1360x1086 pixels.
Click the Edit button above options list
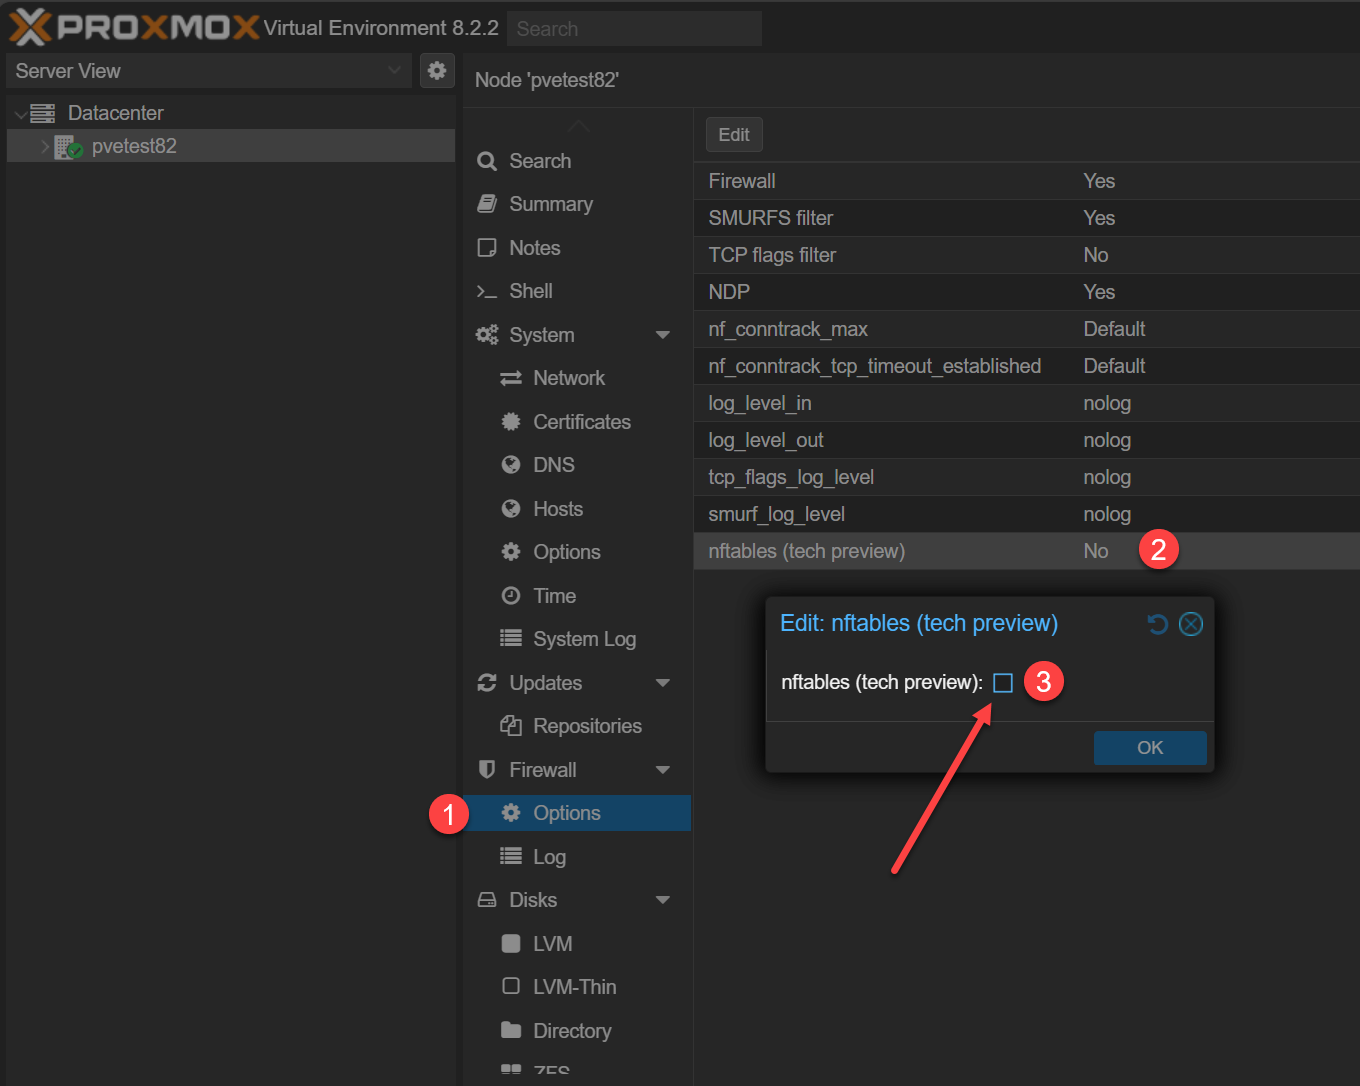(x=734, y=135)
